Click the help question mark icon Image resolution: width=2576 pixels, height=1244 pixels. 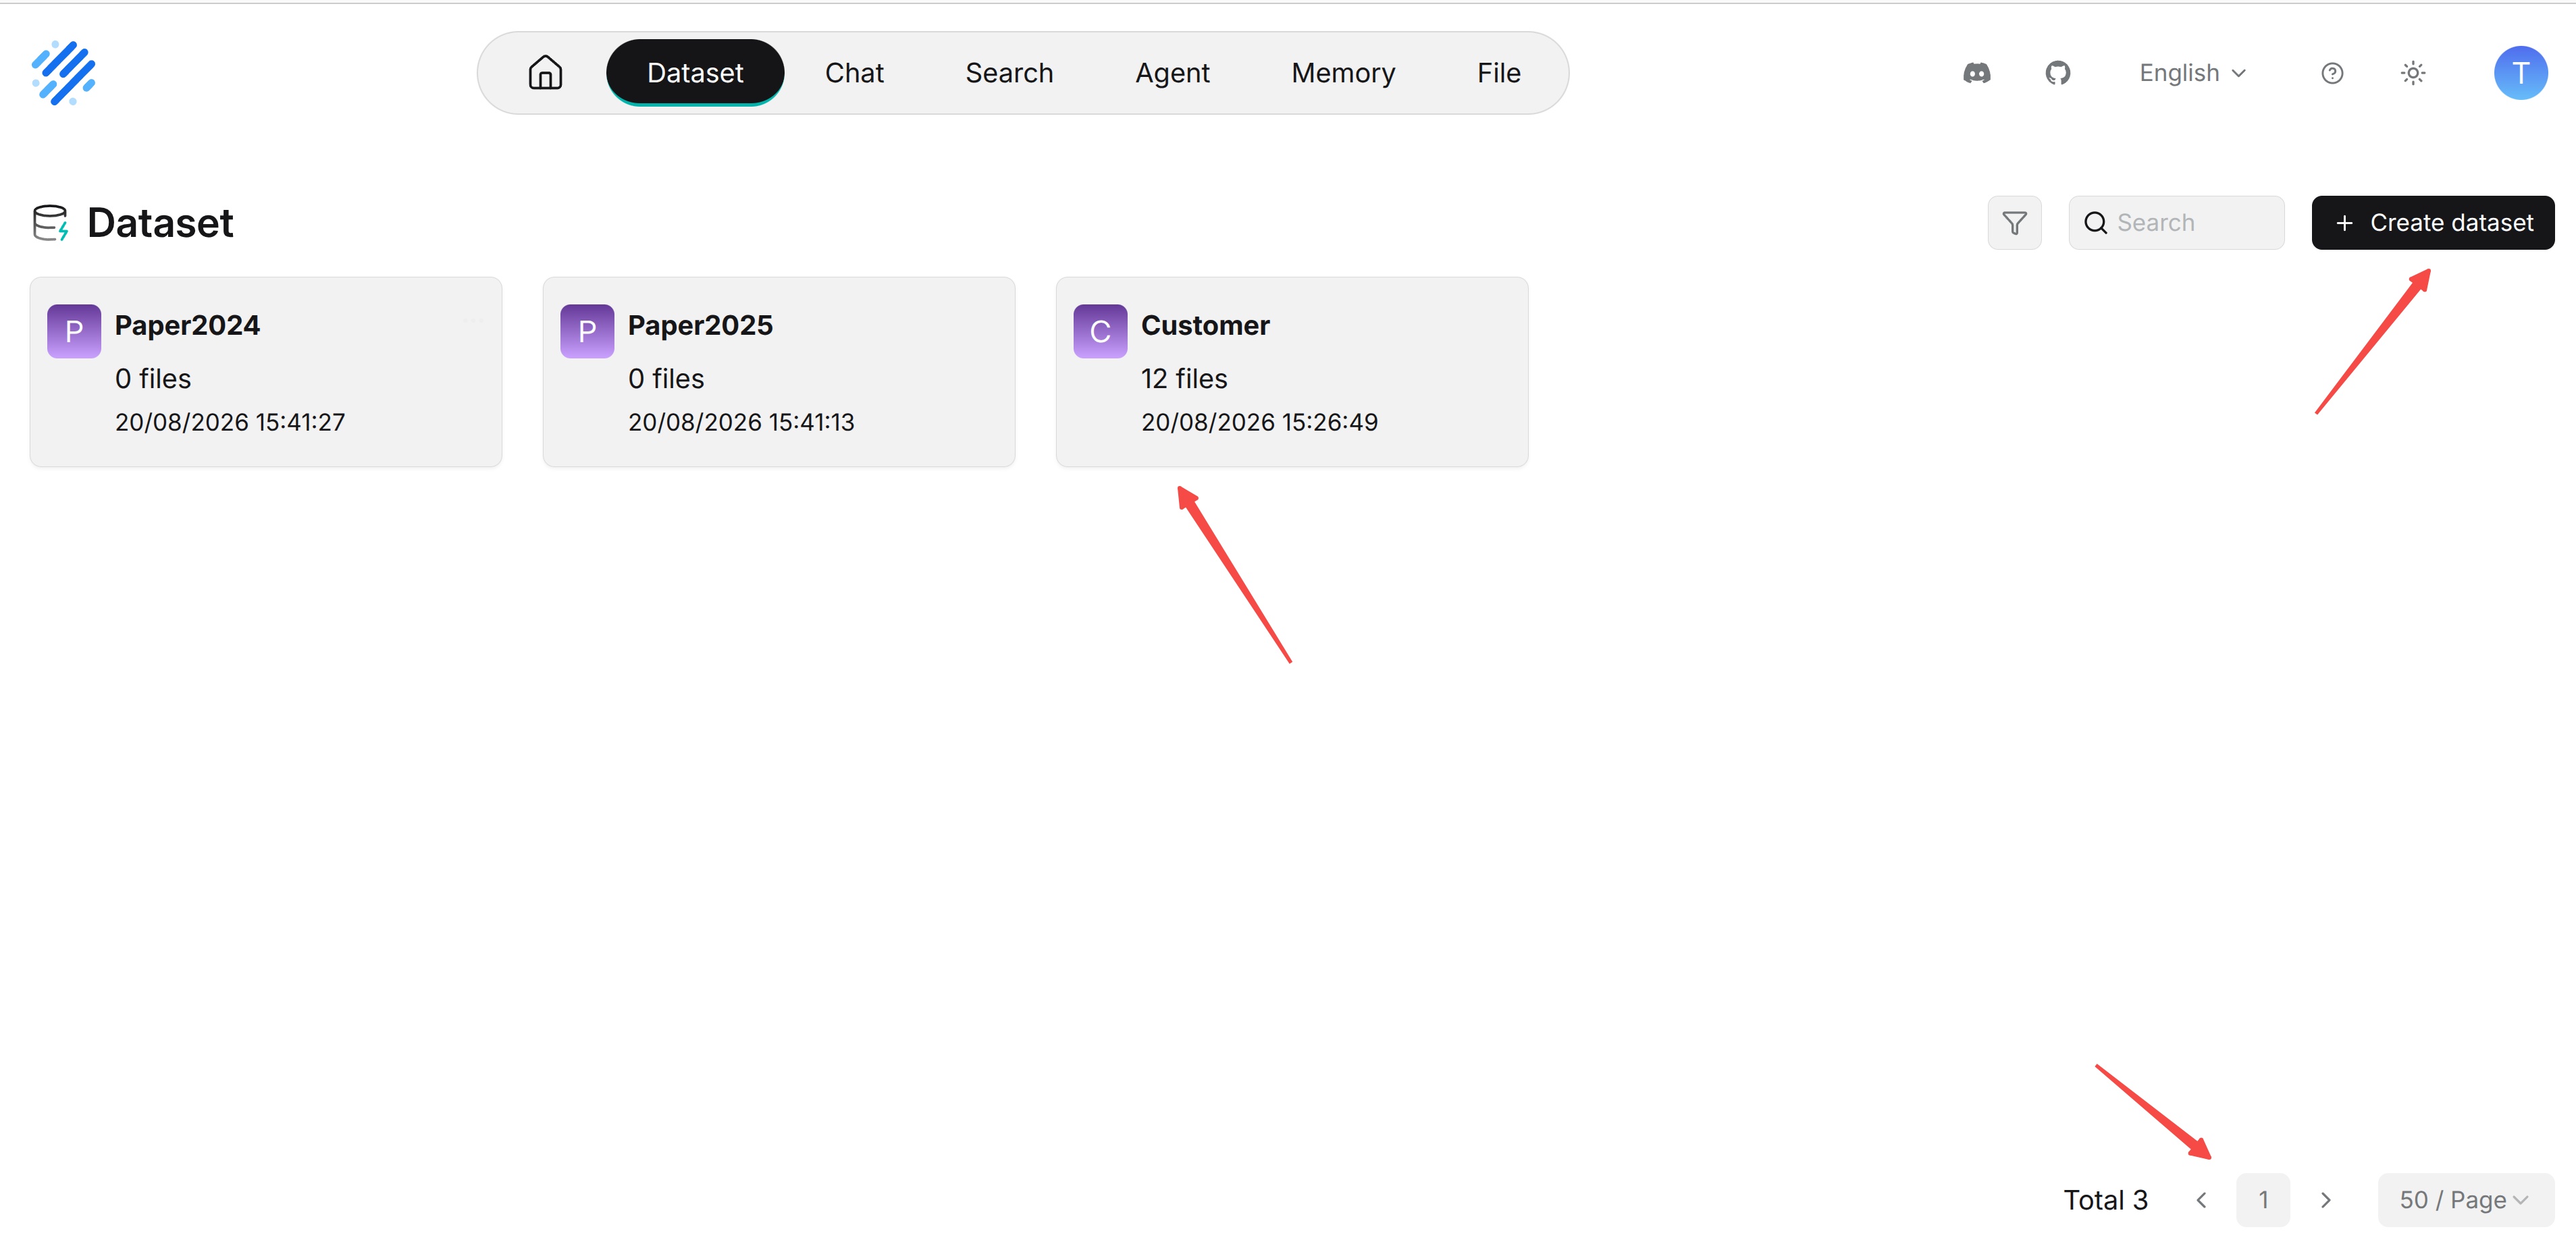(x=2331, y=73)
